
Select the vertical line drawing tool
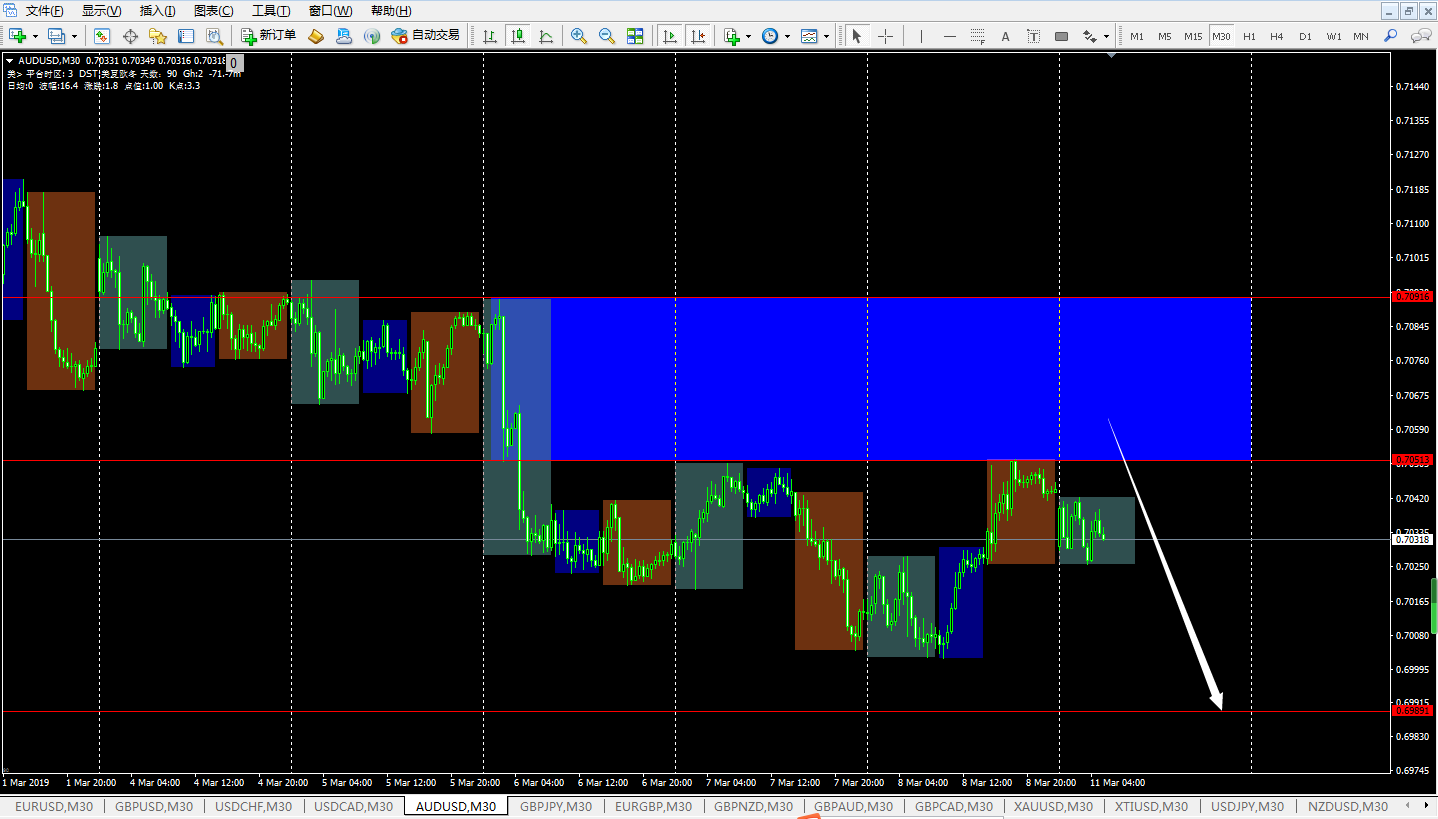pyautogui.click(x=921, y=36)
